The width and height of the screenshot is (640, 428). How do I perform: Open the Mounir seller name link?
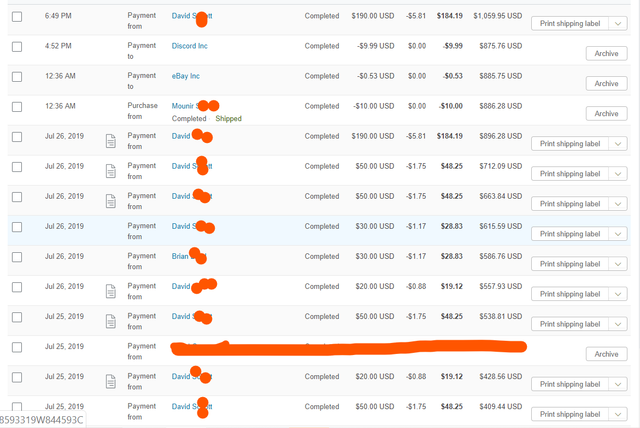pyautogui.click(x=183, y=106)
